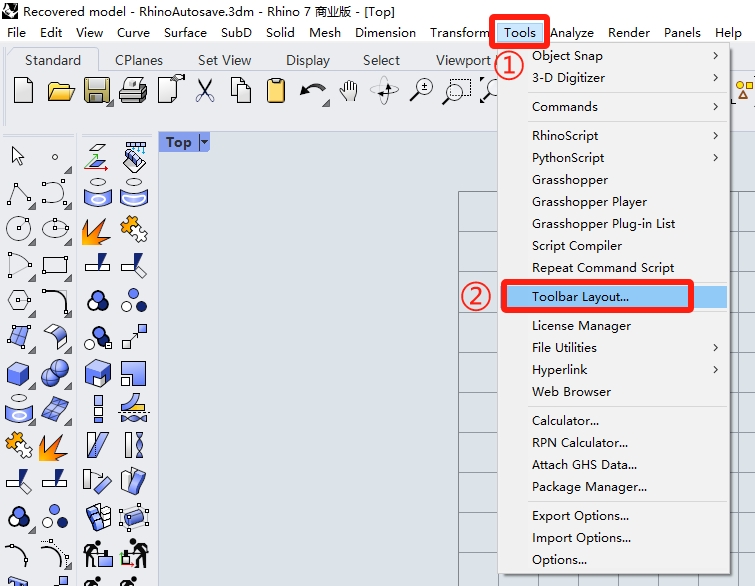Expand the Object Snap submenu
The height and width of the screenshot is (586, 755).
[x=716, y=56]
